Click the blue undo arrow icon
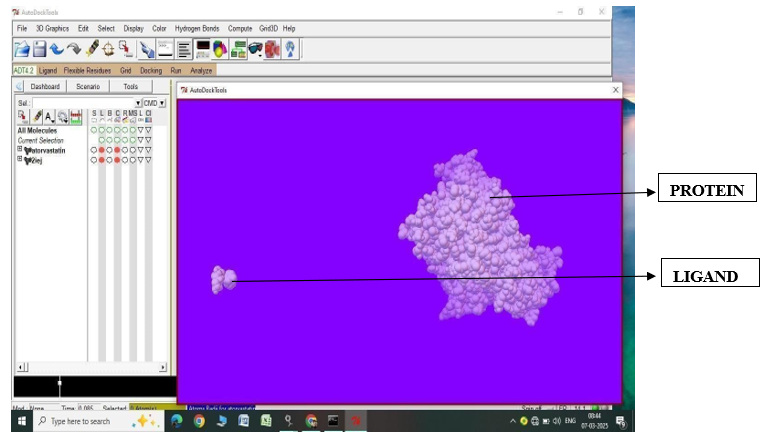Viewport: 763px width, 439px height. click(57, 48)
